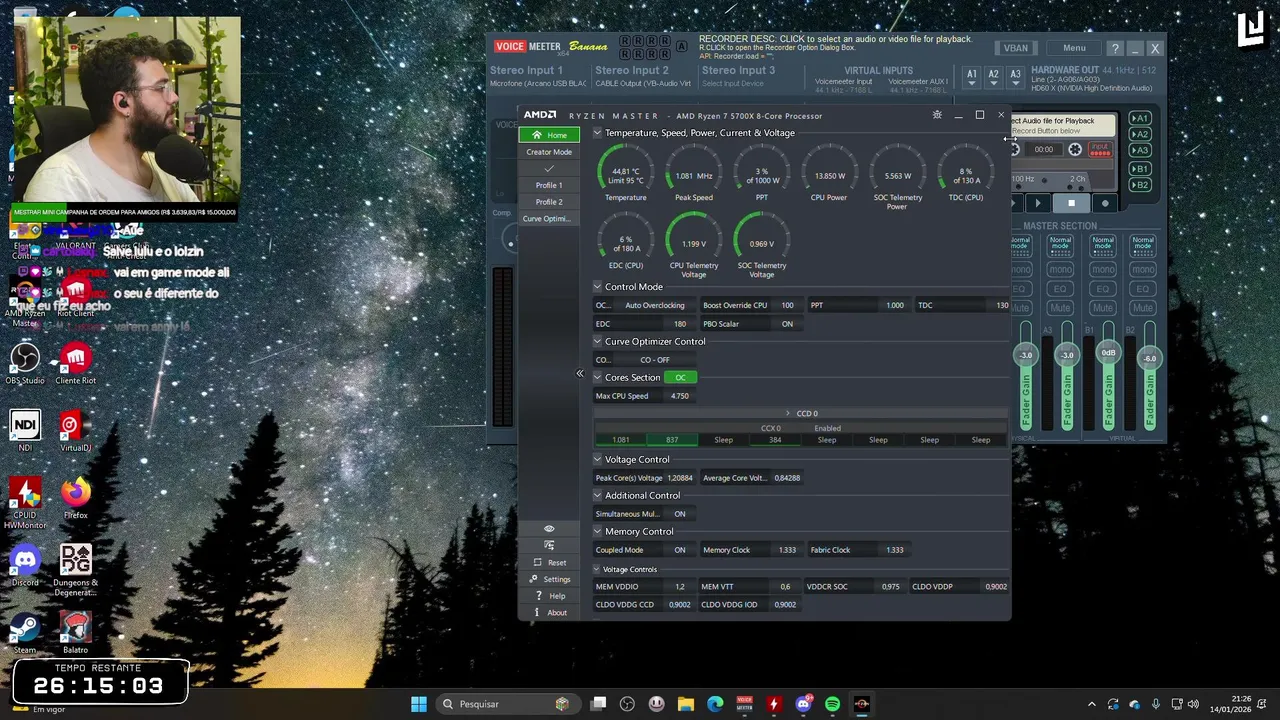Open Spotify from the taskbar

832,704
